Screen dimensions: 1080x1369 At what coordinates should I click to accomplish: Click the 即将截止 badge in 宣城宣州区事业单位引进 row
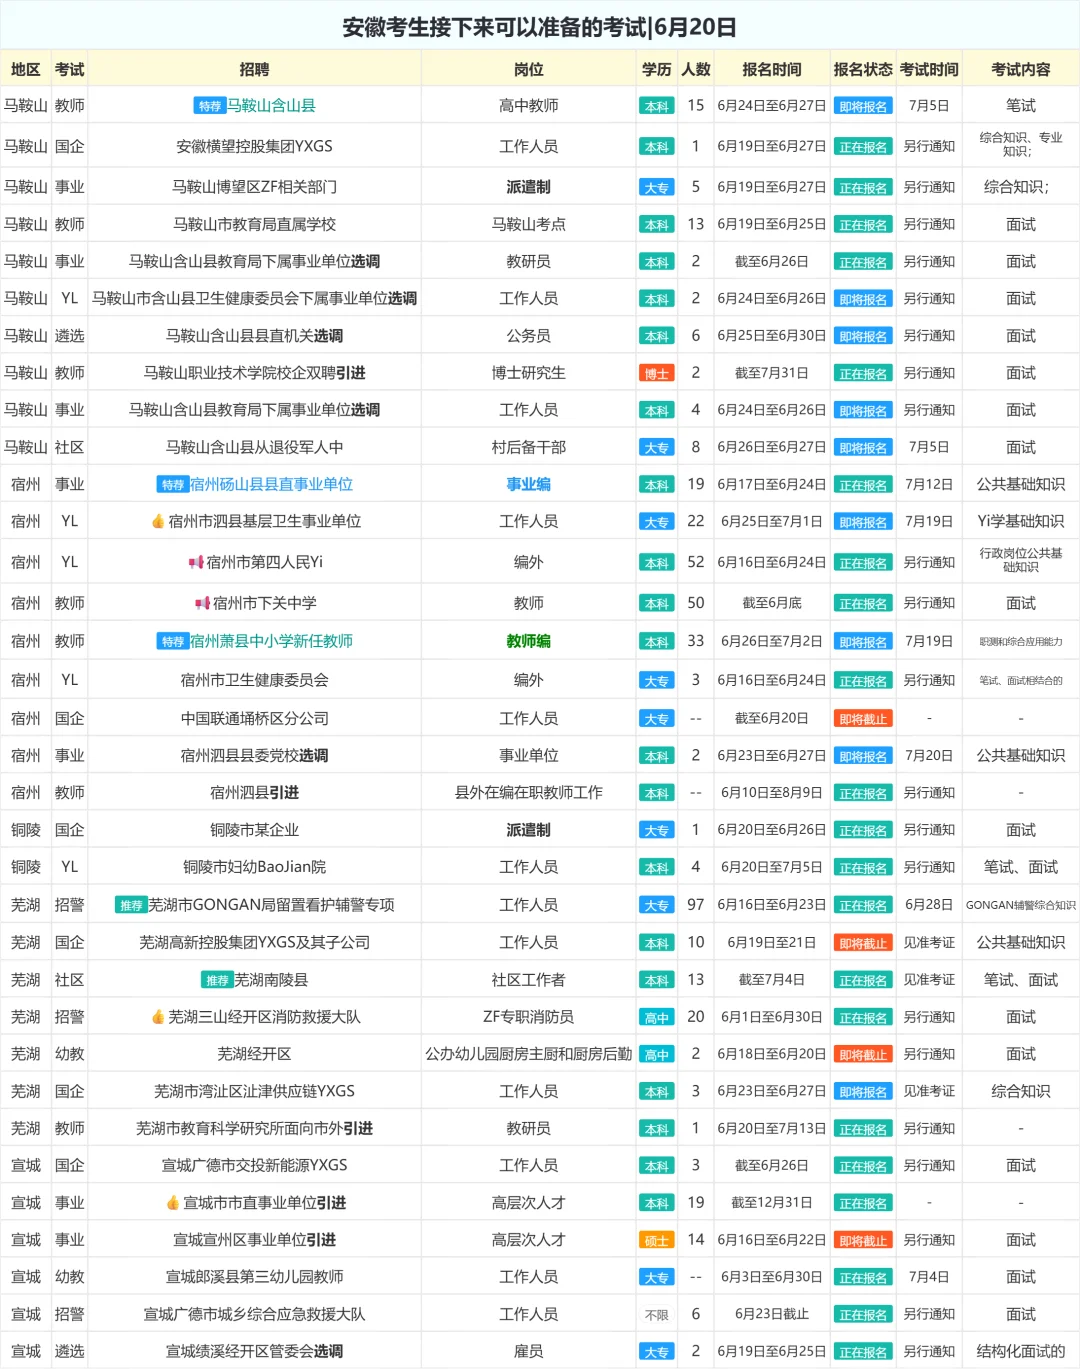(x=863, y=1240)
